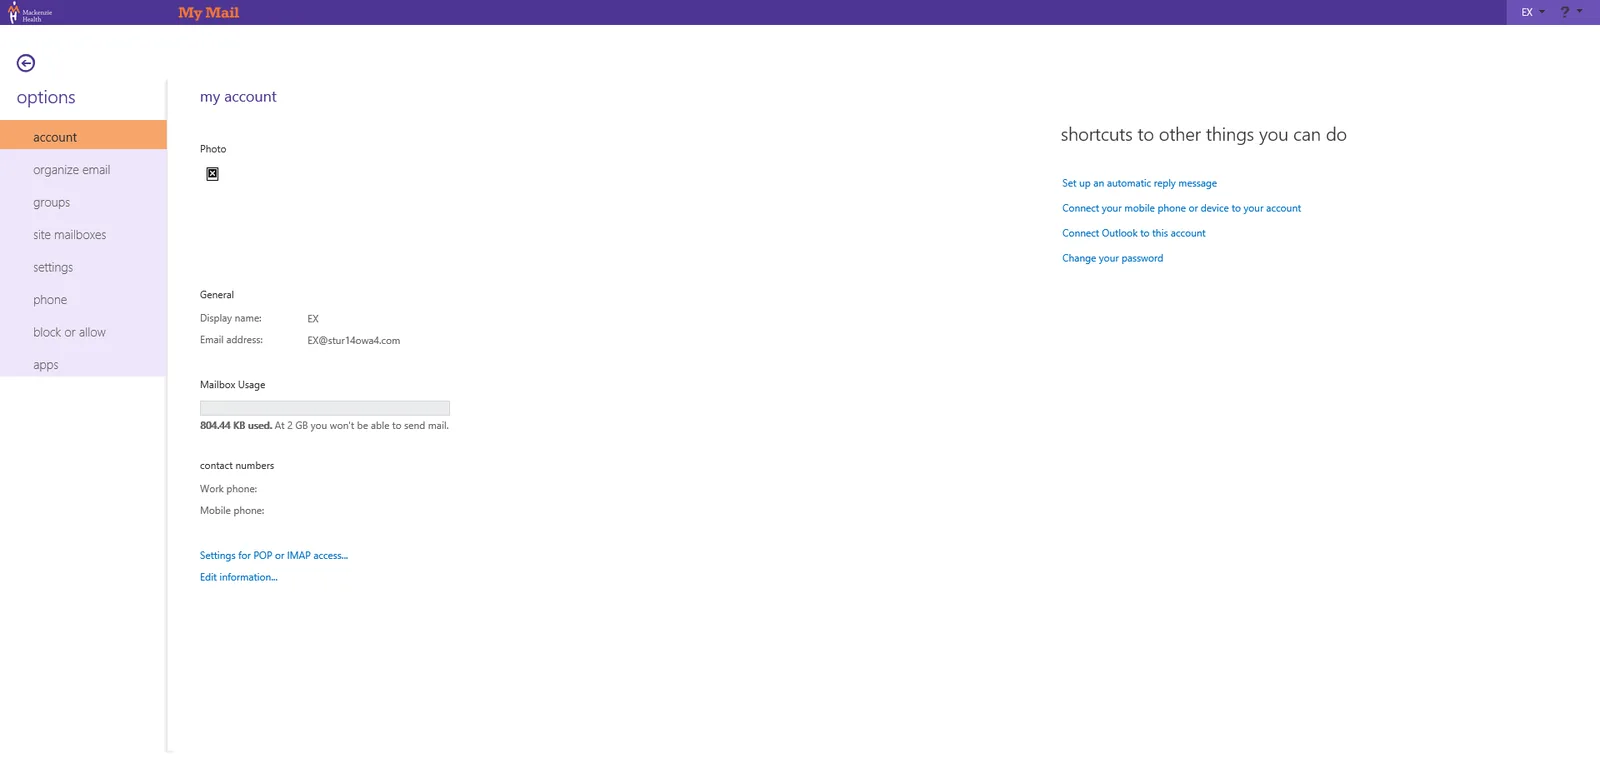
Task: Click the Mobile phone label
Action: tap(232, 510)
